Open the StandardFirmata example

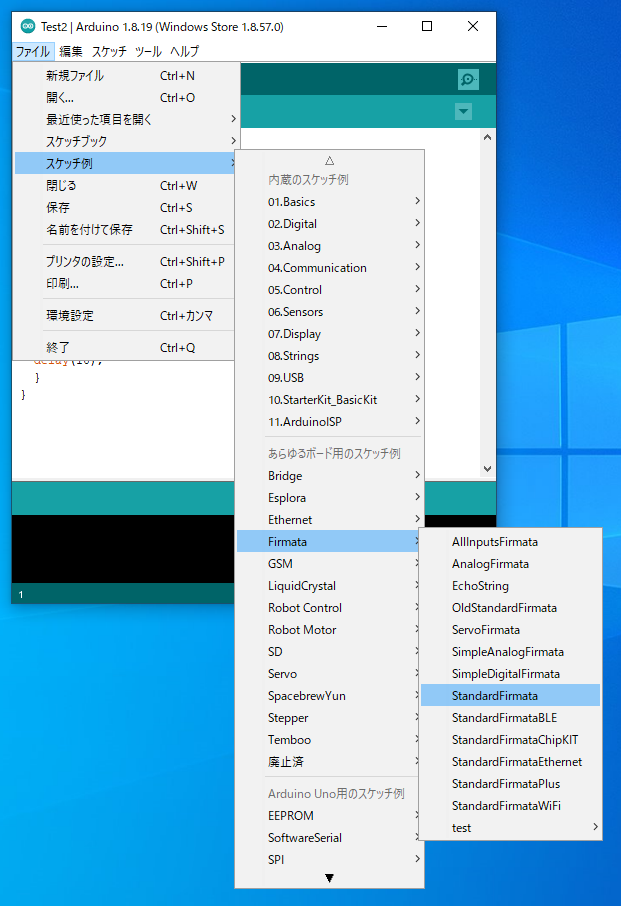[x=511, y=695]
